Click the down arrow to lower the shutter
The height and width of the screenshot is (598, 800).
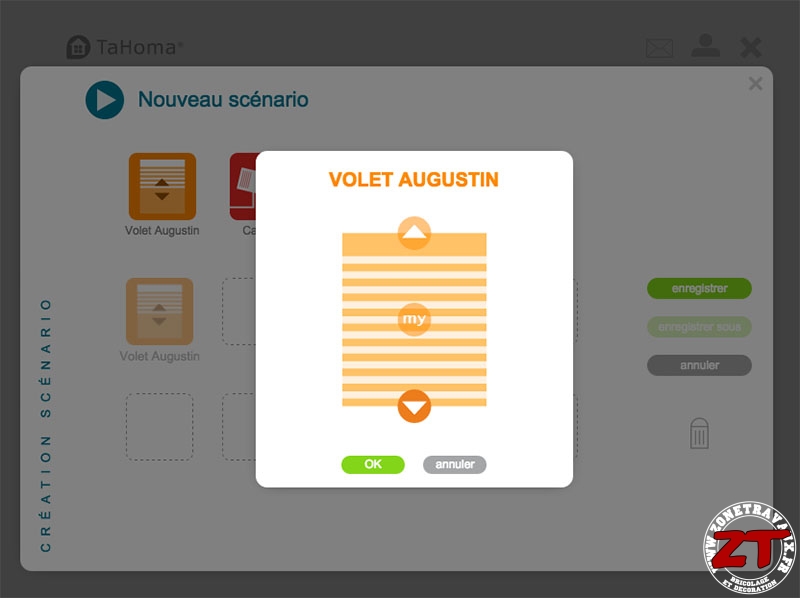[414, 406]
